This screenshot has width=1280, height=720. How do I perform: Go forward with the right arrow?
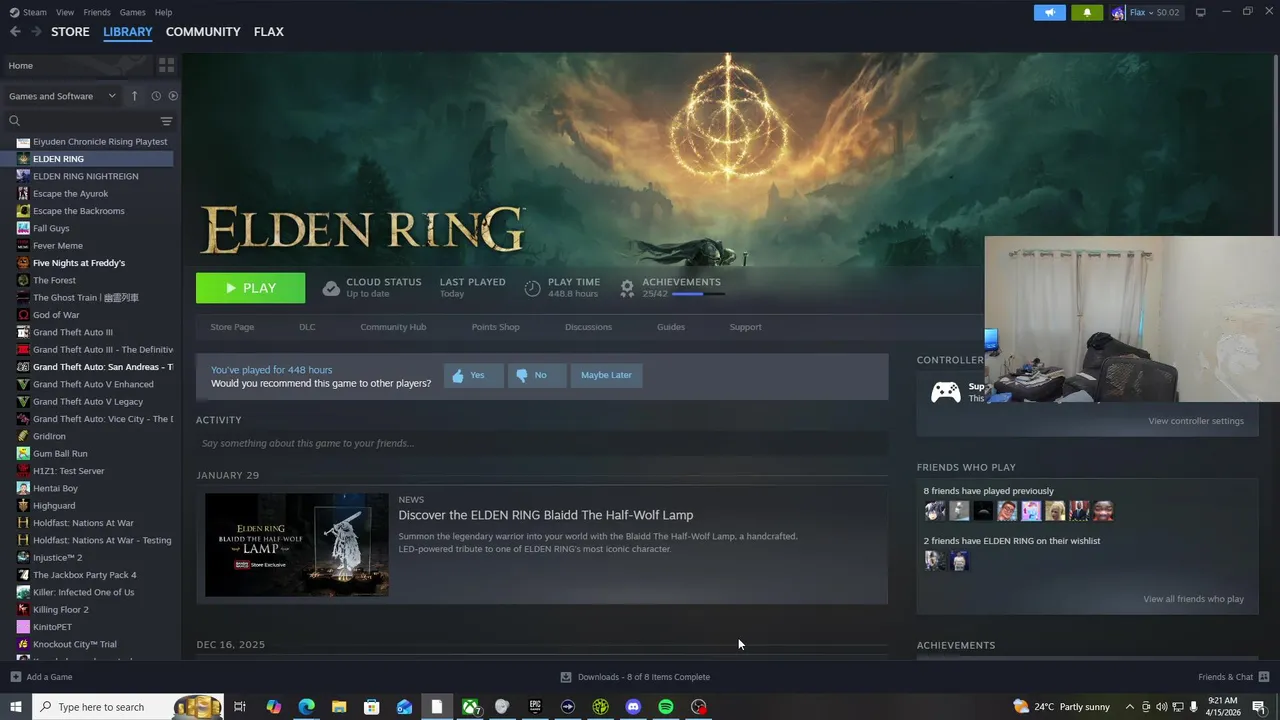pos(36,32)
